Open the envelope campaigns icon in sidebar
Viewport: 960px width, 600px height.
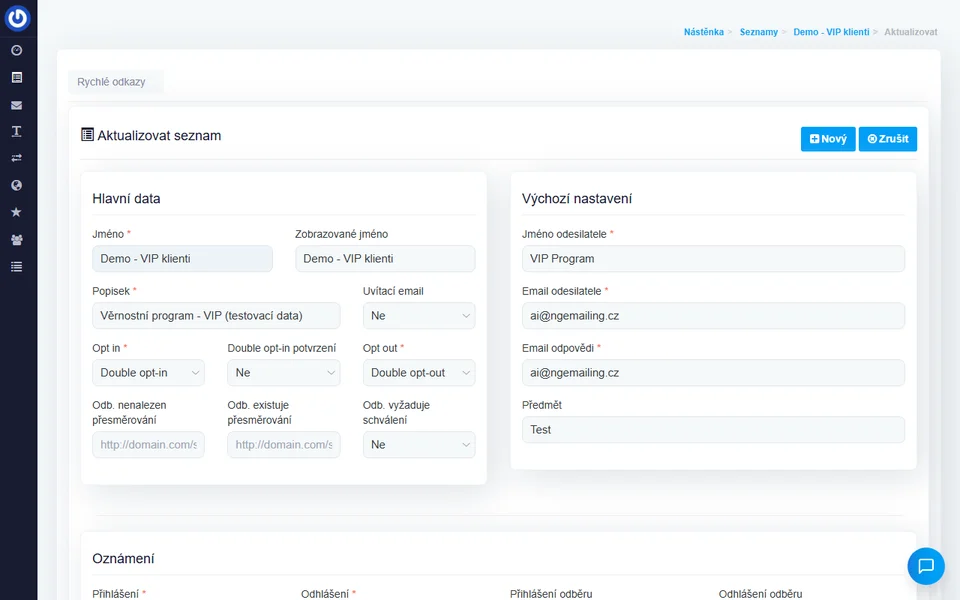tap(16, 105)
